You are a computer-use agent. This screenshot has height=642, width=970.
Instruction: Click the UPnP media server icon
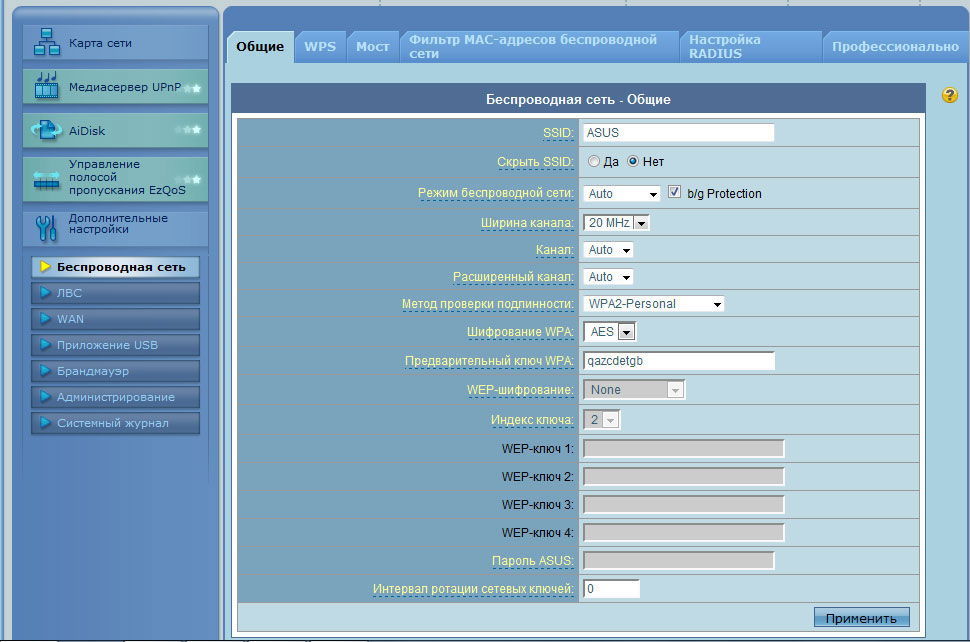(47, 87)
